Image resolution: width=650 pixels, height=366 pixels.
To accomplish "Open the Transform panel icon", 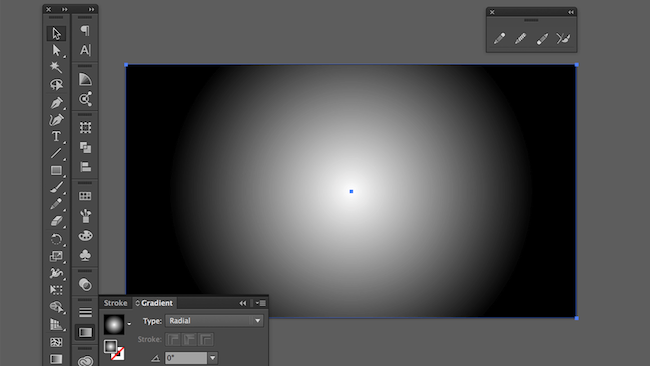I will coord(85,128).
